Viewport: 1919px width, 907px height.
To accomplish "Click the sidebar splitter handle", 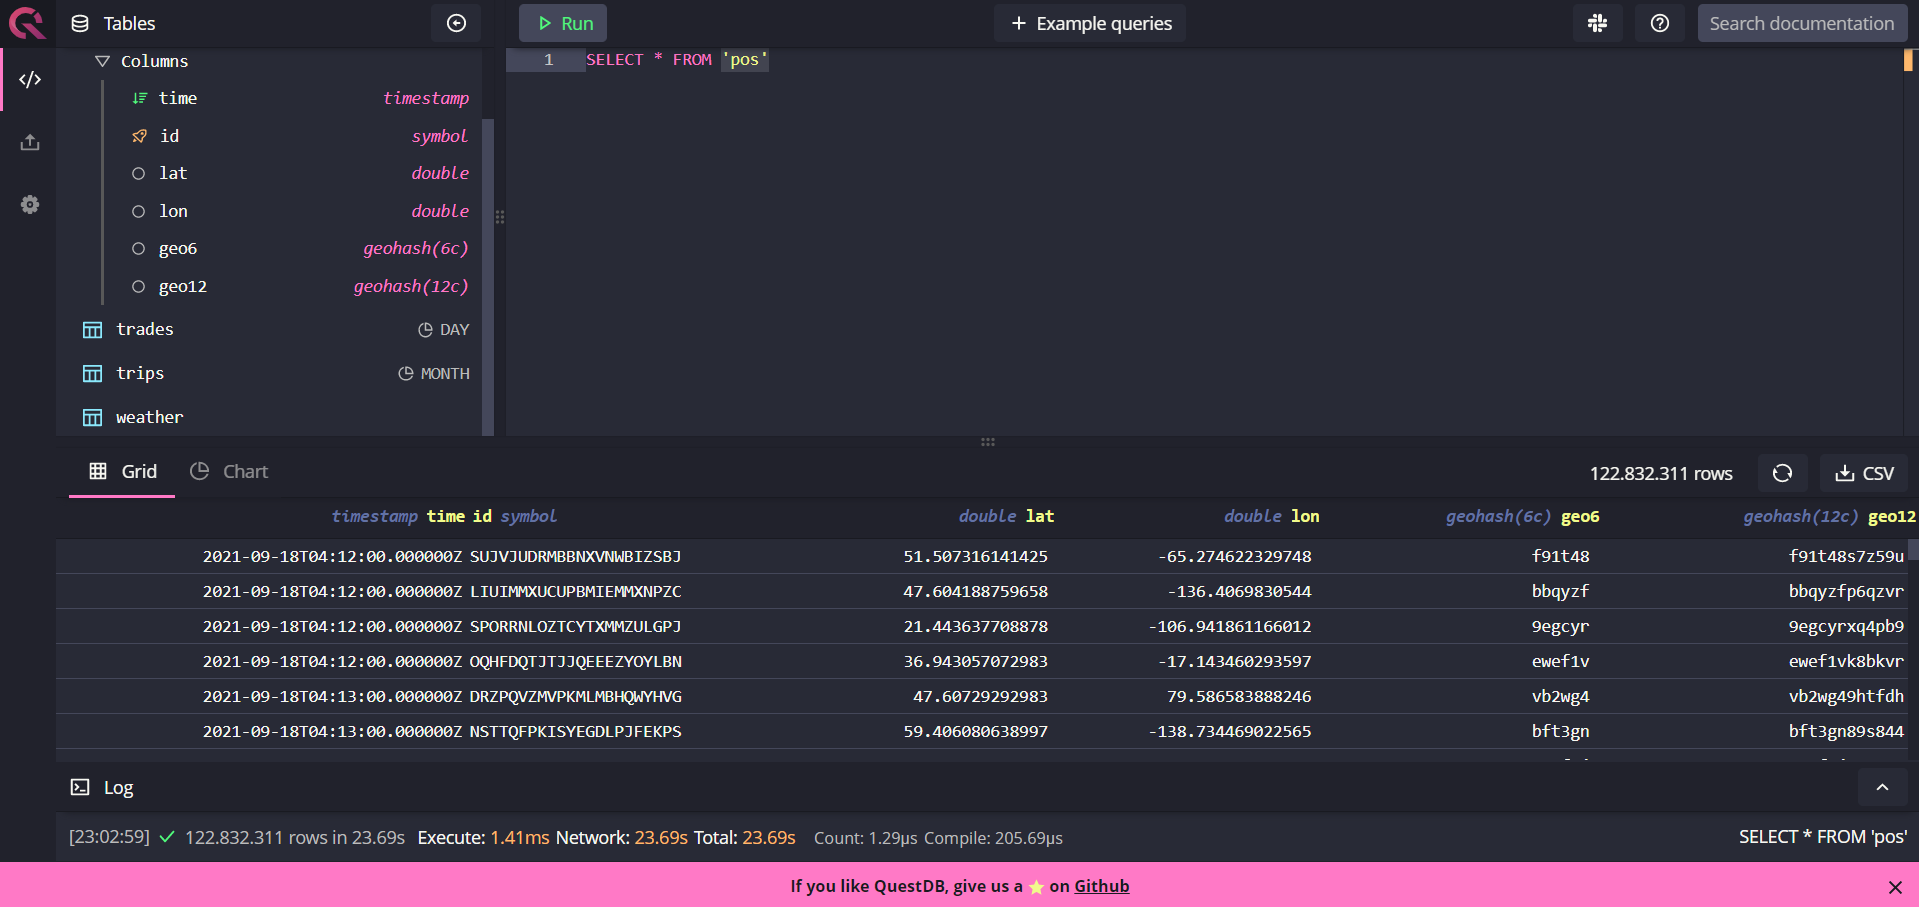I will tap(500, 216).
